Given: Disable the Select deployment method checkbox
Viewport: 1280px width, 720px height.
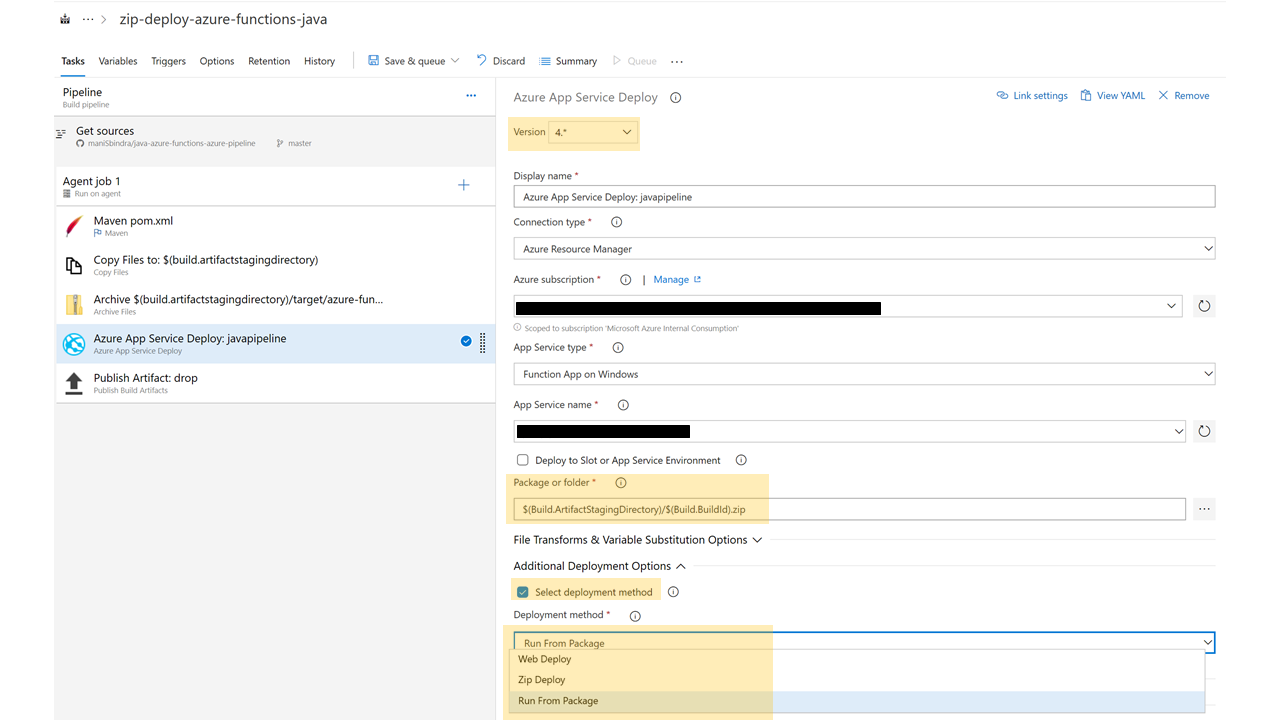Looking at the screenshot, I should point(521,591).
